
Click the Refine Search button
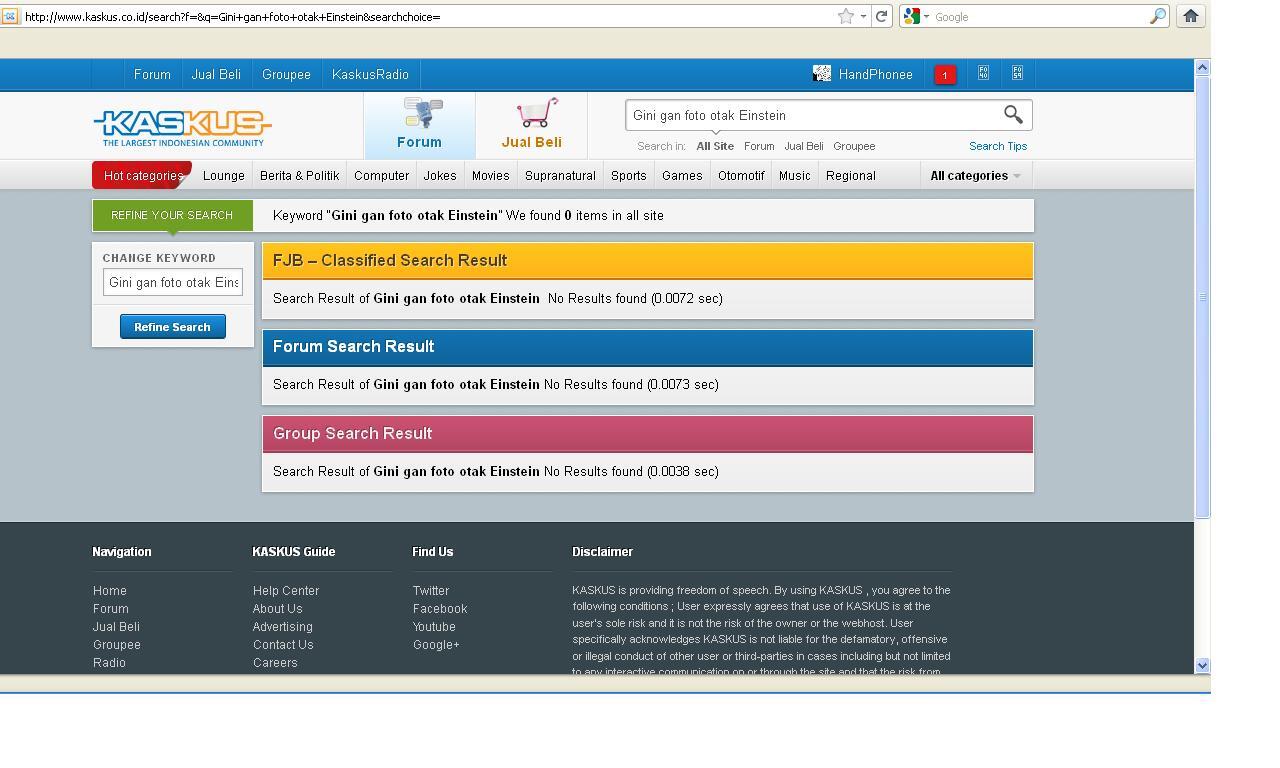(173, 327)
